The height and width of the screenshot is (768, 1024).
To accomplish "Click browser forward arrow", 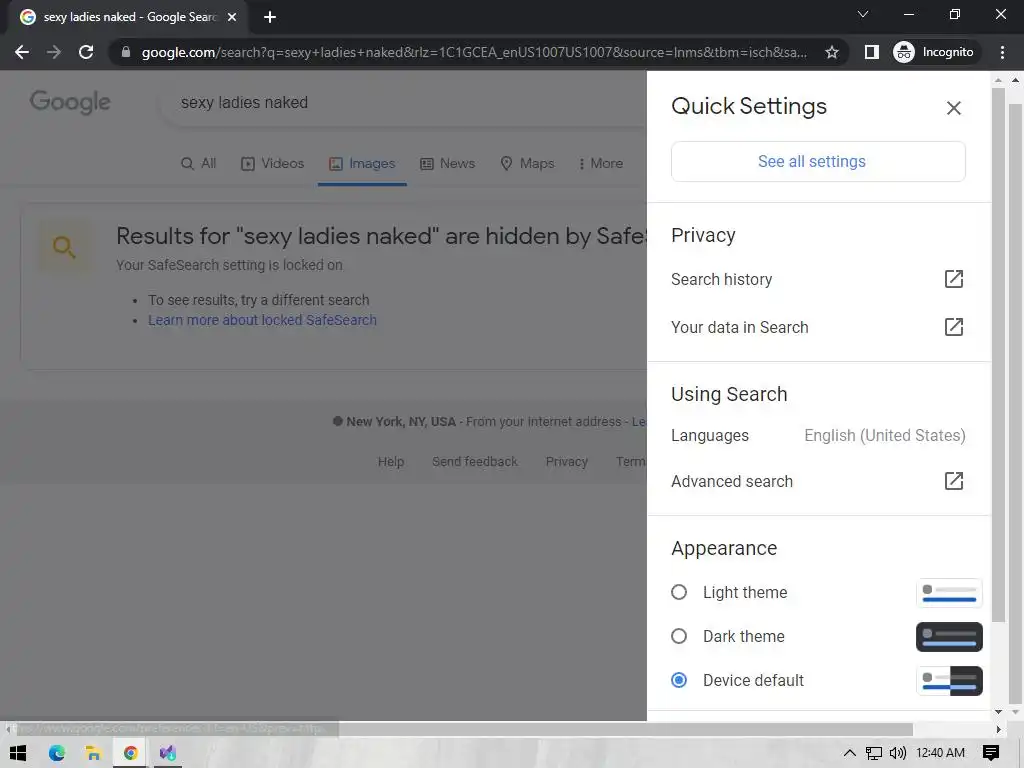I will (x=54, y=52).
